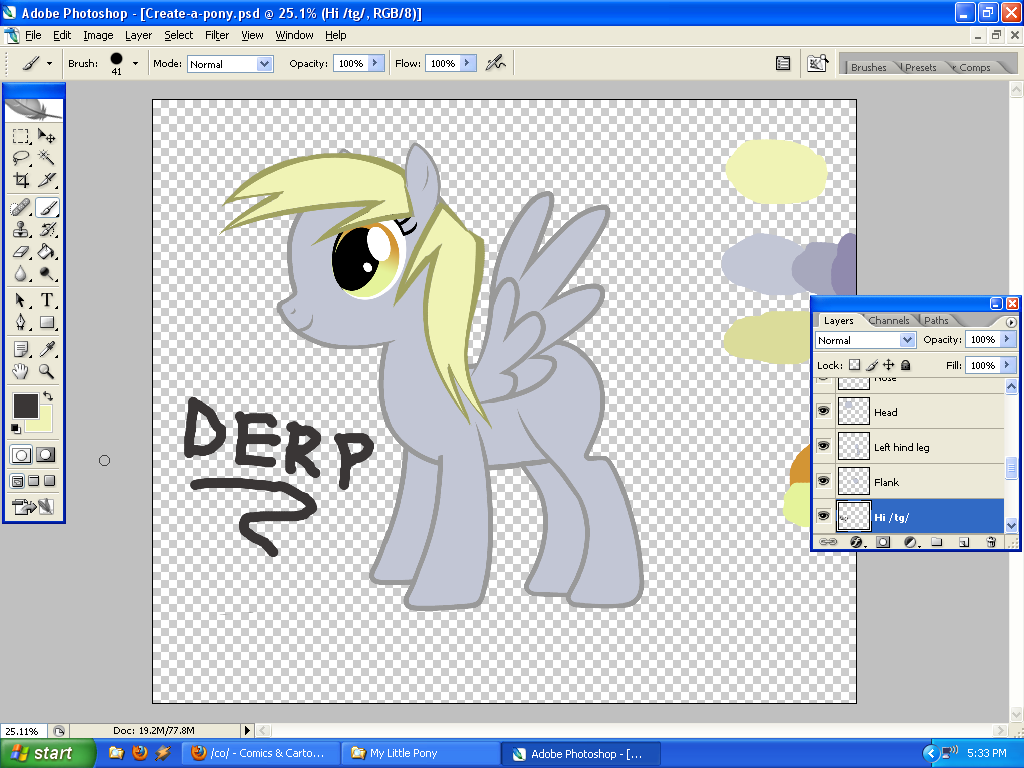This screenshot has height=768, width=1024.
Task: Select the Crop tool
Action: pyautogui.click(x=21, y=181)
